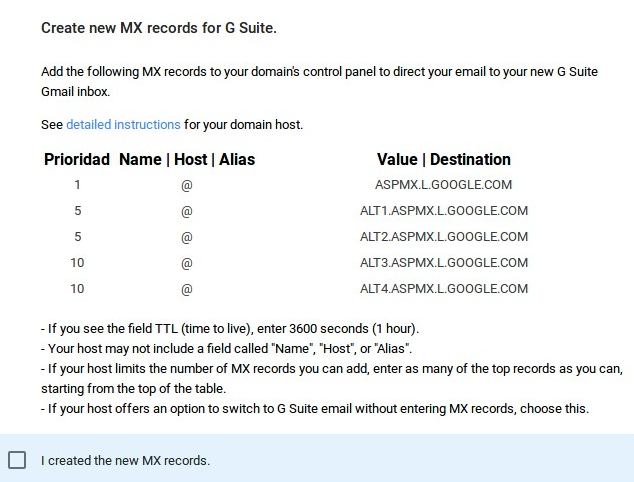
Task: Click the TTL 3600 seconds instruction line
Action: point(230,329)
